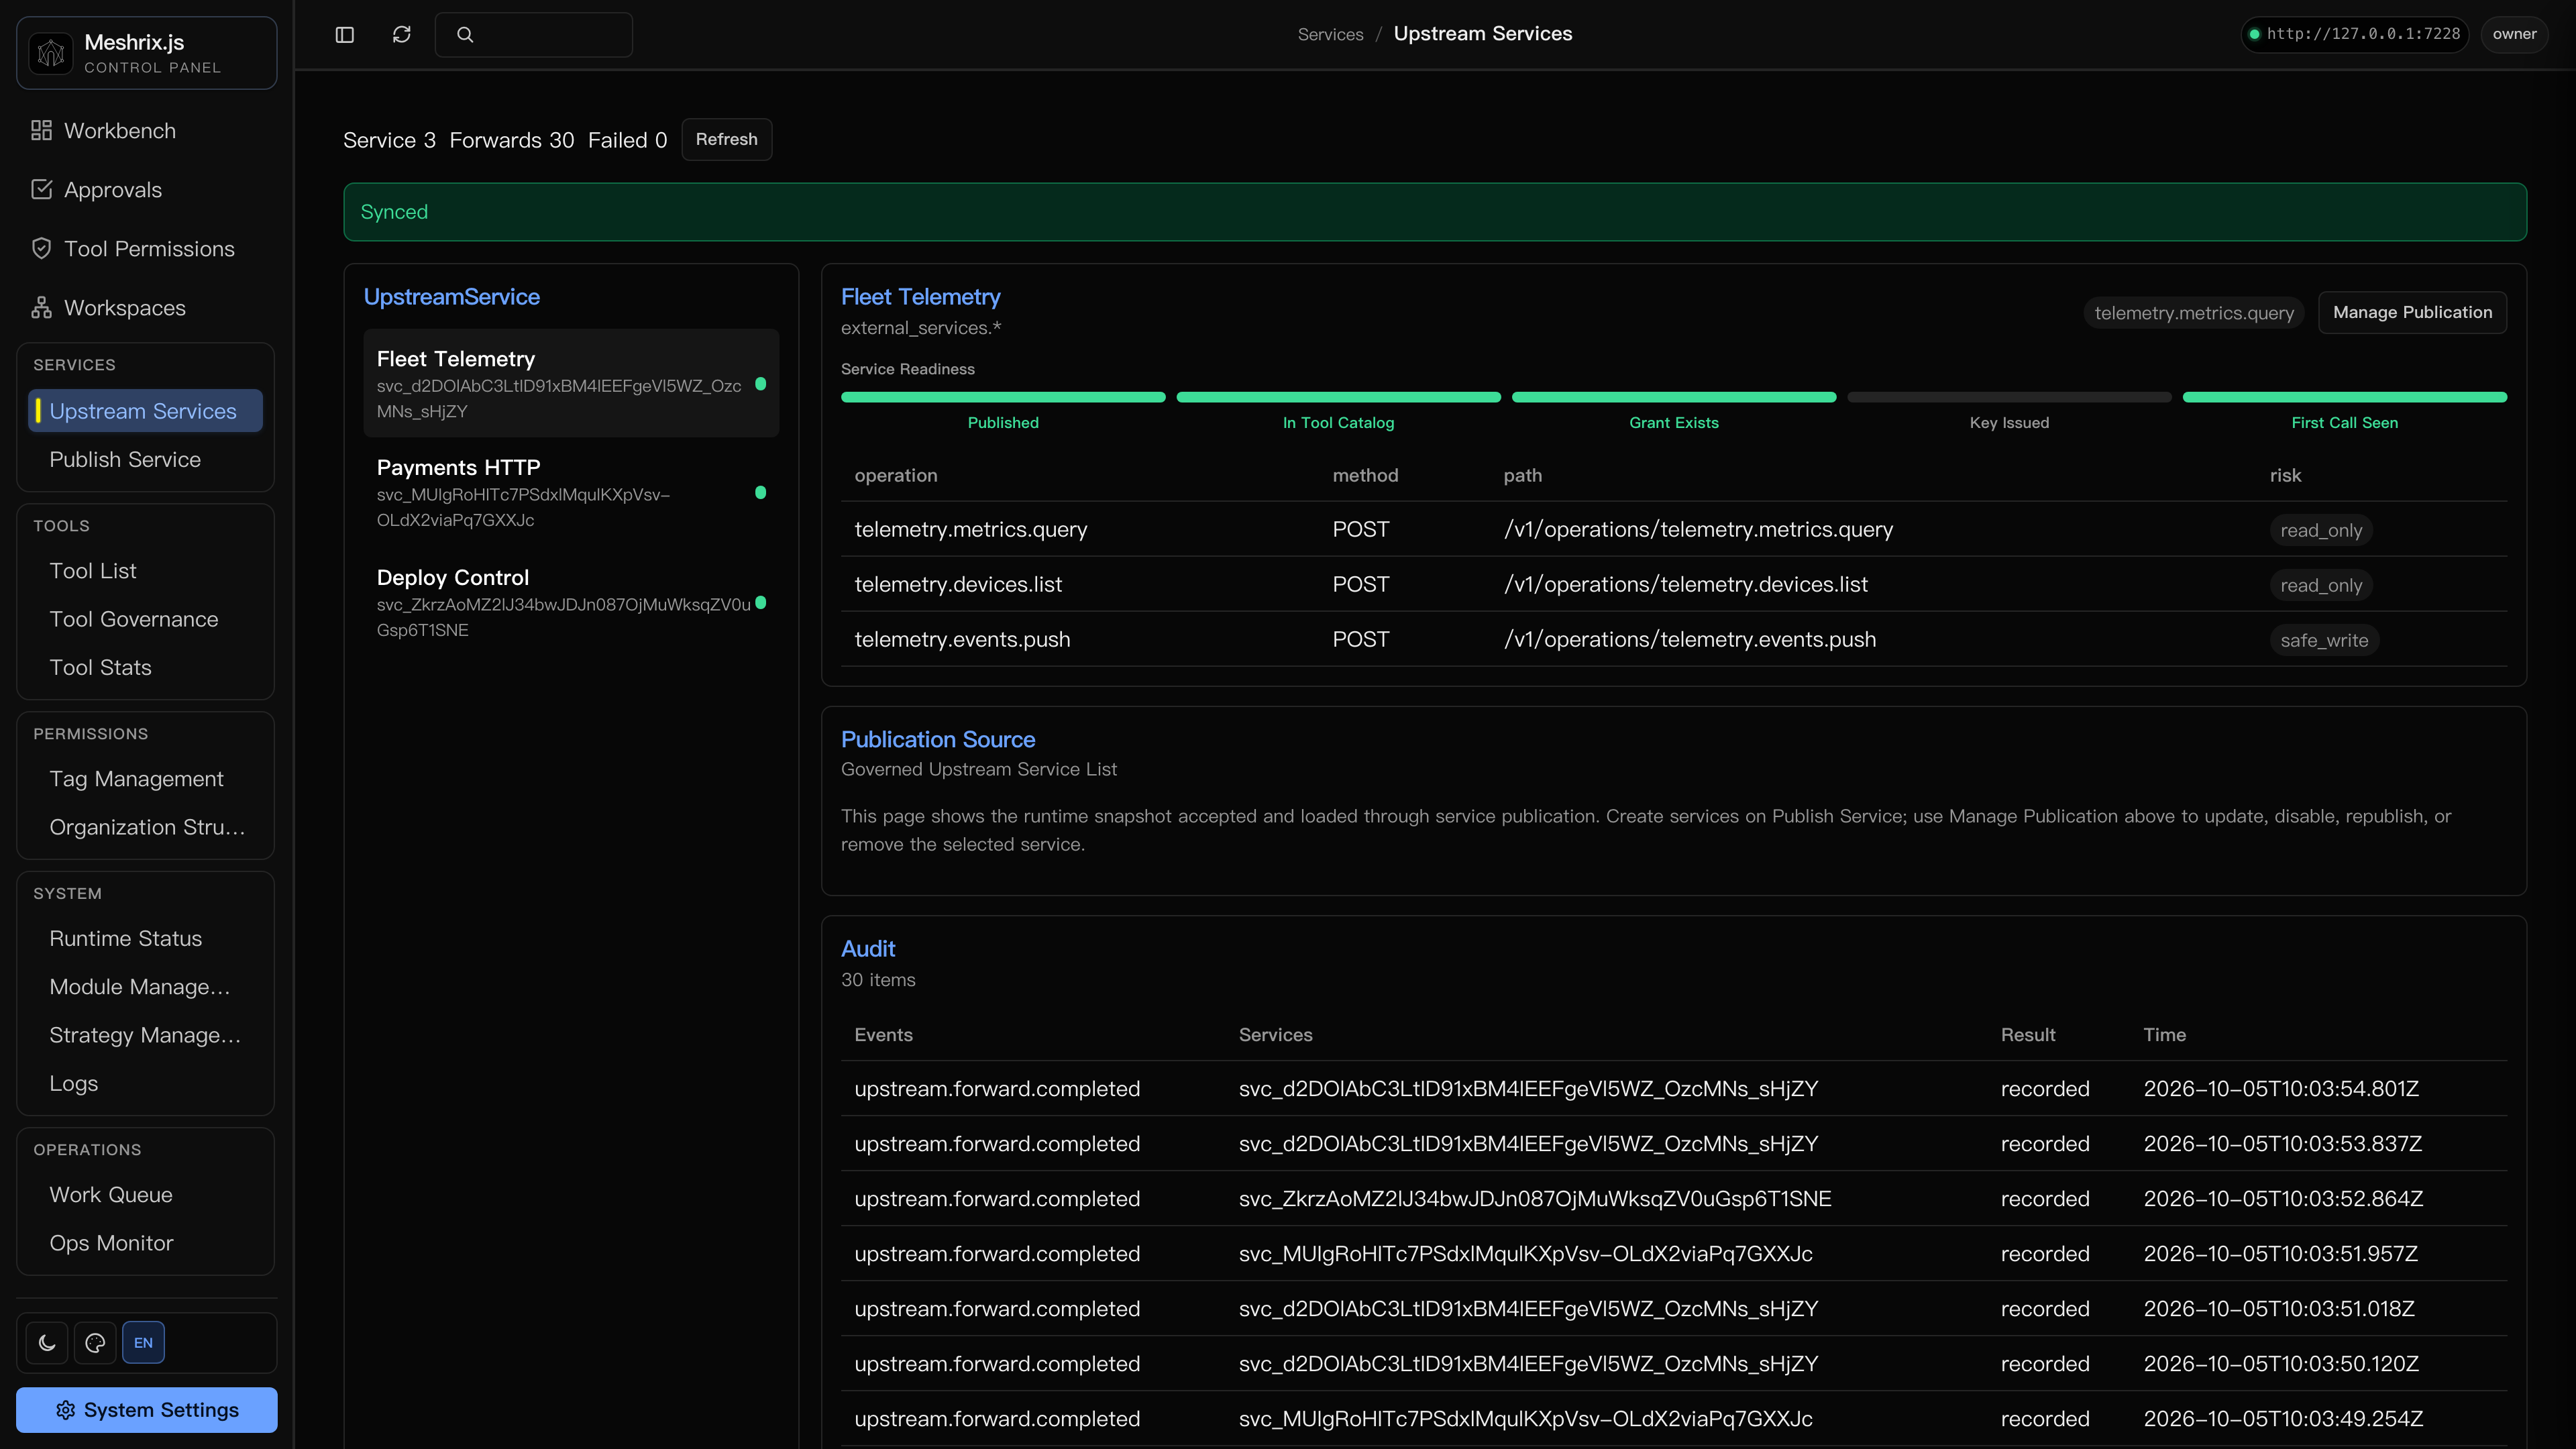The height and width of the screenshot is (1449, 2576).
Task: Click the telemetry.metrics.query tag chip
Action: click(2194, 313)
